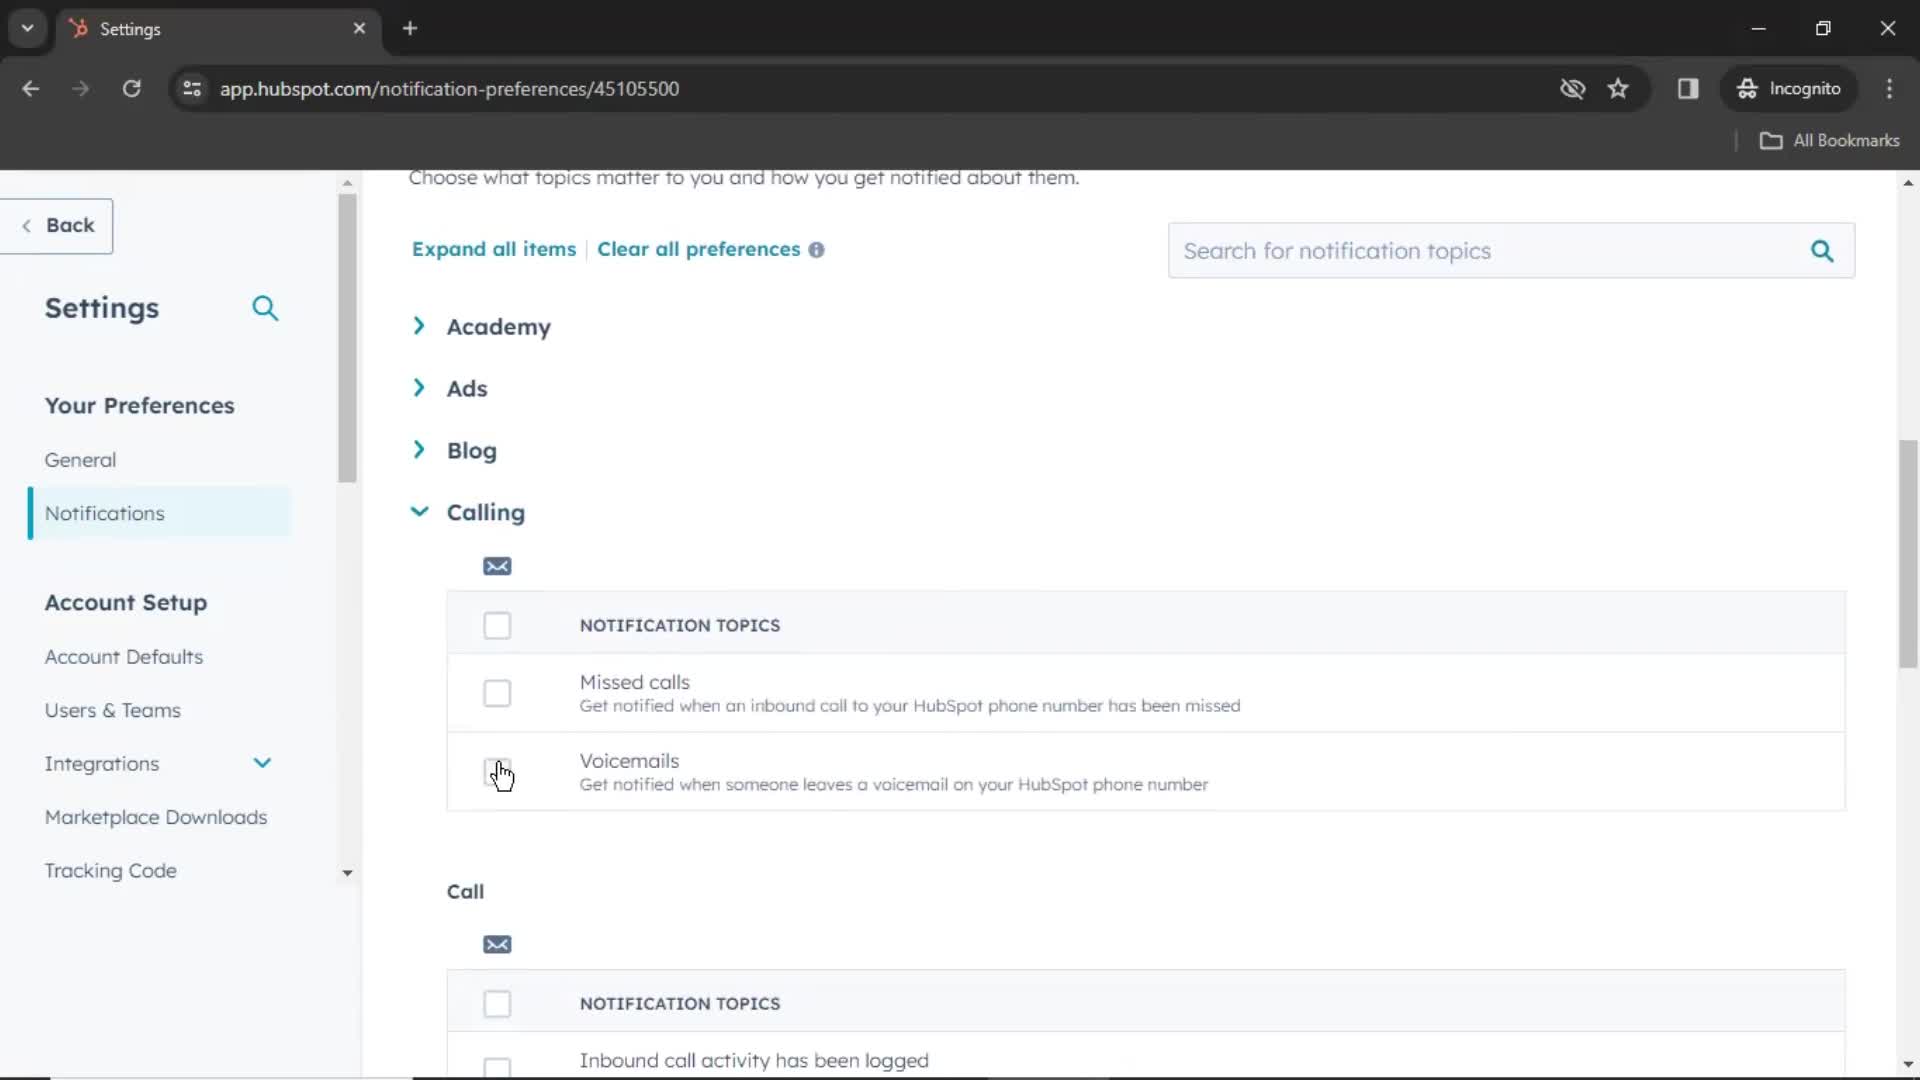Click the search icon in notification topics field

(x=1824, y=252)
